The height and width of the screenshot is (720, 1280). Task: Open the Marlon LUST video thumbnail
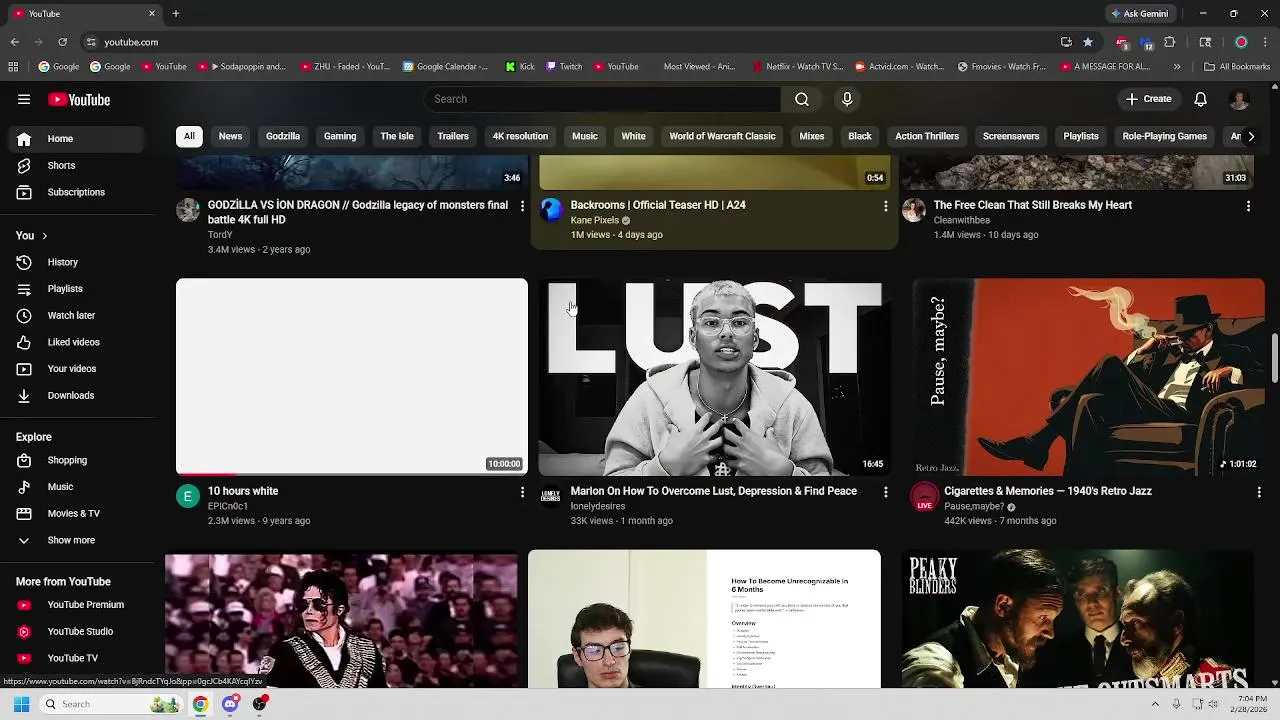pyautogui.click(x=715, y=376)
